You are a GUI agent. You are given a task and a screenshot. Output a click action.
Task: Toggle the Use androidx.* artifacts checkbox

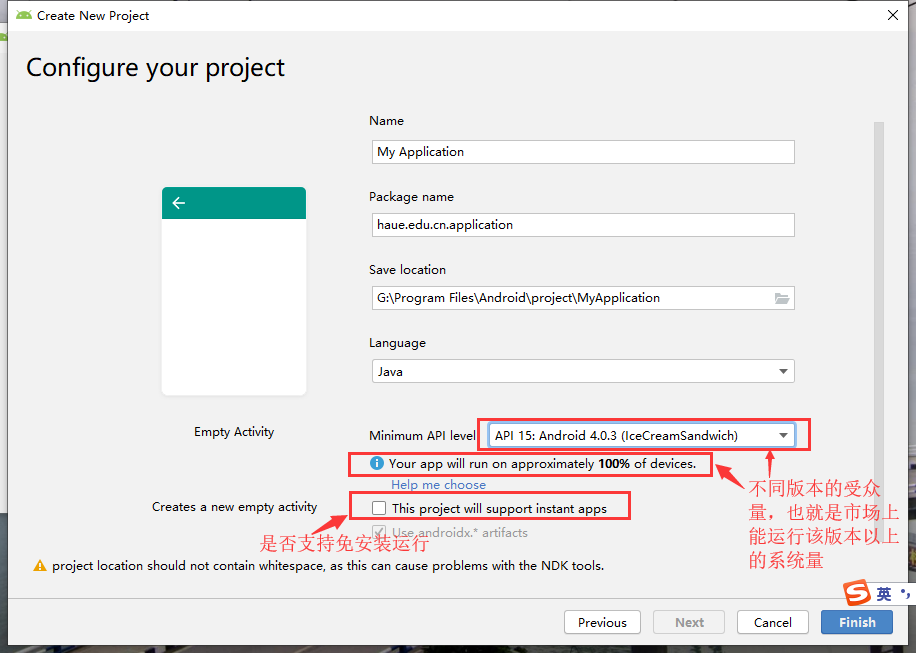(x=378, y=532)
